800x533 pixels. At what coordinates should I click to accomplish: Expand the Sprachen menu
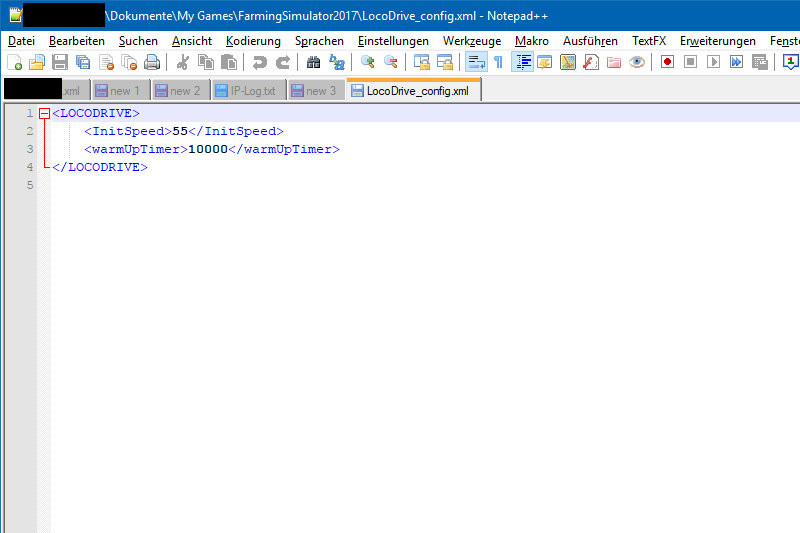(319, 41)
